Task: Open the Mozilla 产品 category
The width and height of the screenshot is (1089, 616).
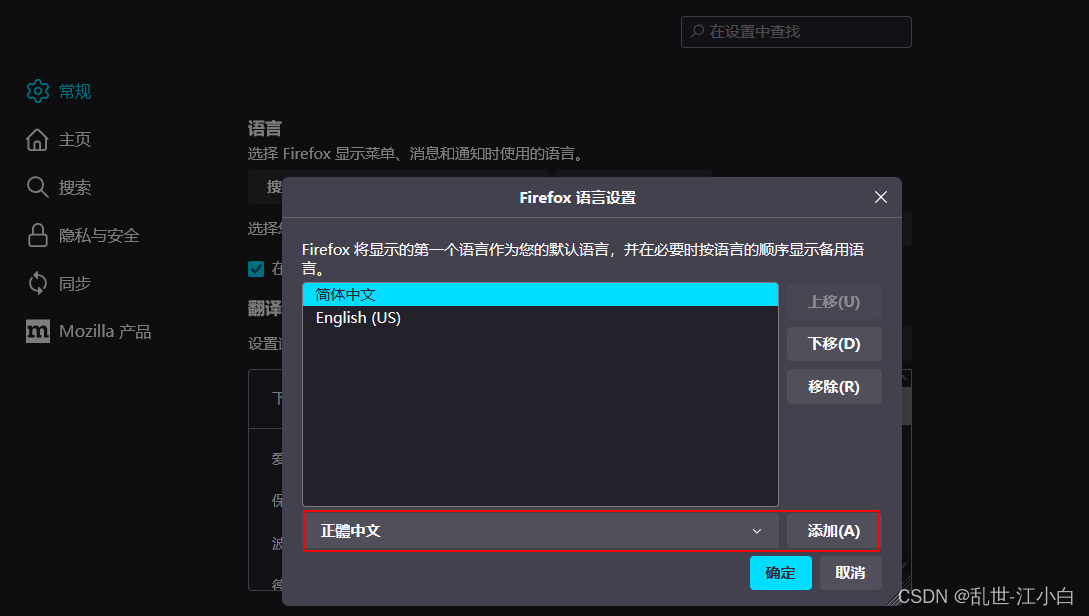Action: click(105, 331)
